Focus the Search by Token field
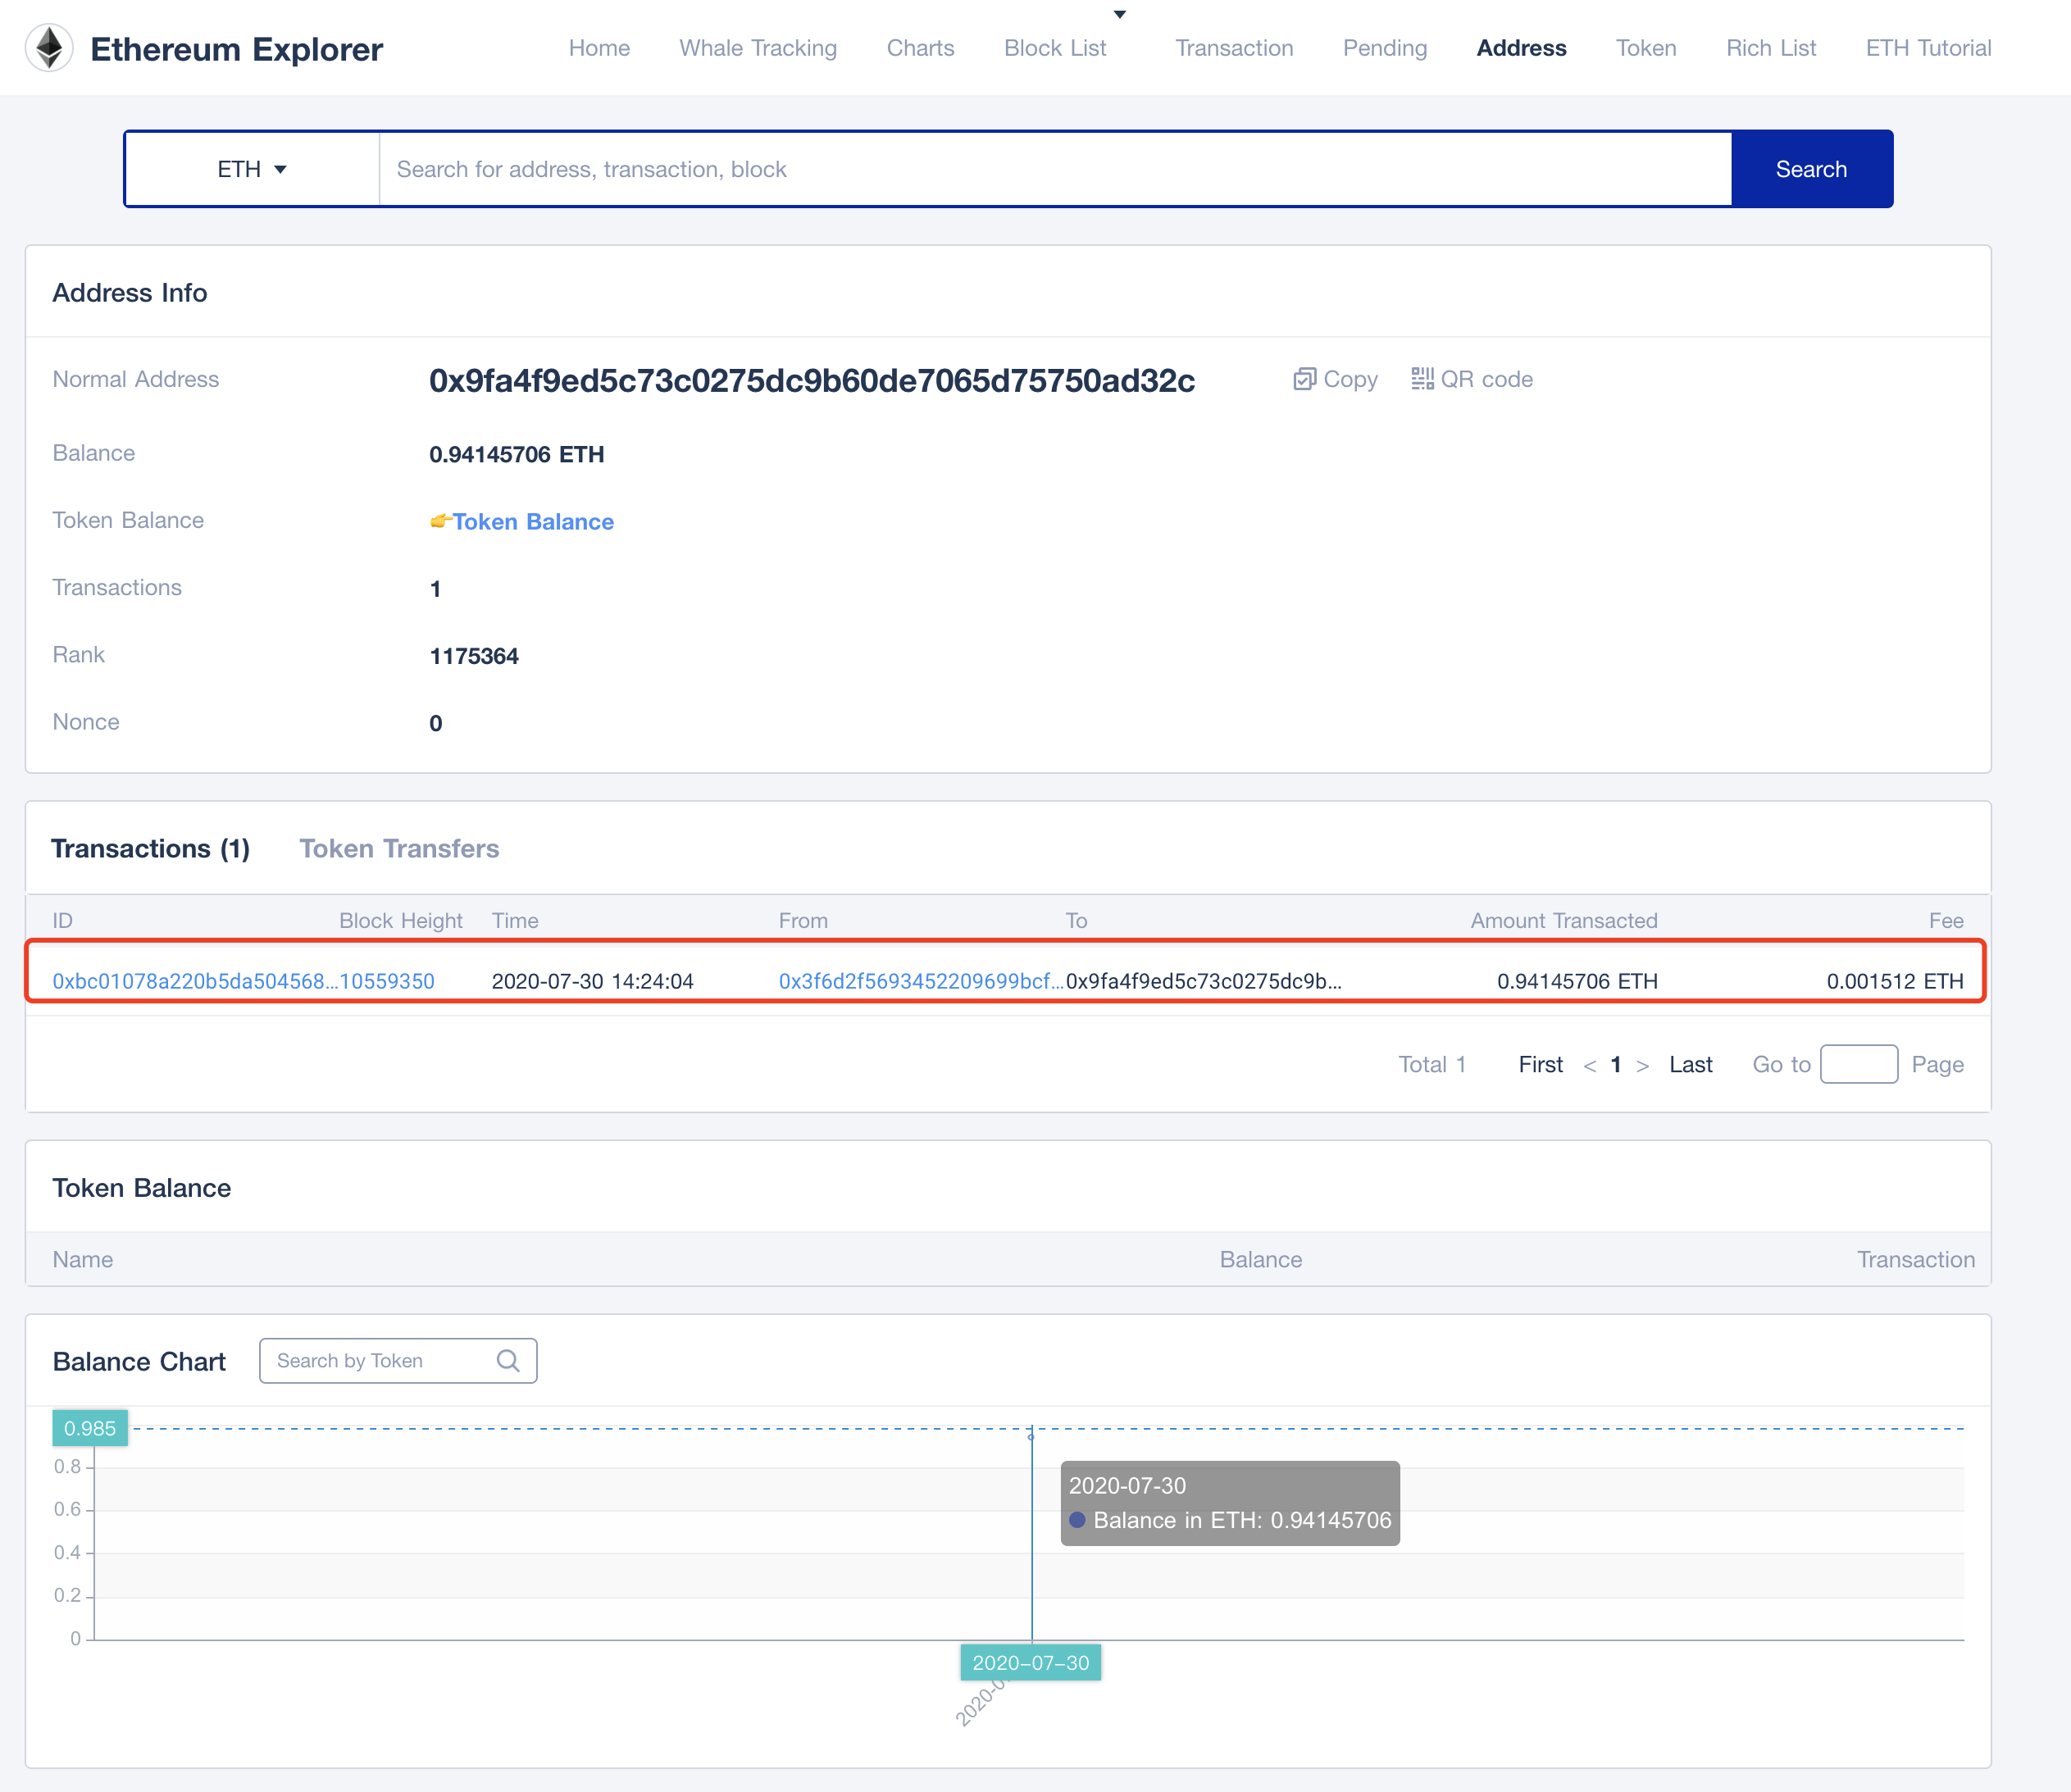 (398, 1361)
